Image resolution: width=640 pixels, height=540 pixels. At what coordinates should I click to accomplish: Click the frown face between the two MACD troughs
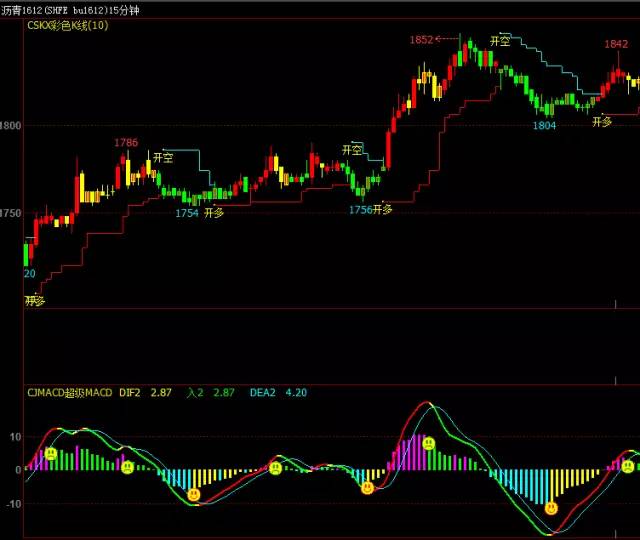pos(276,468)
